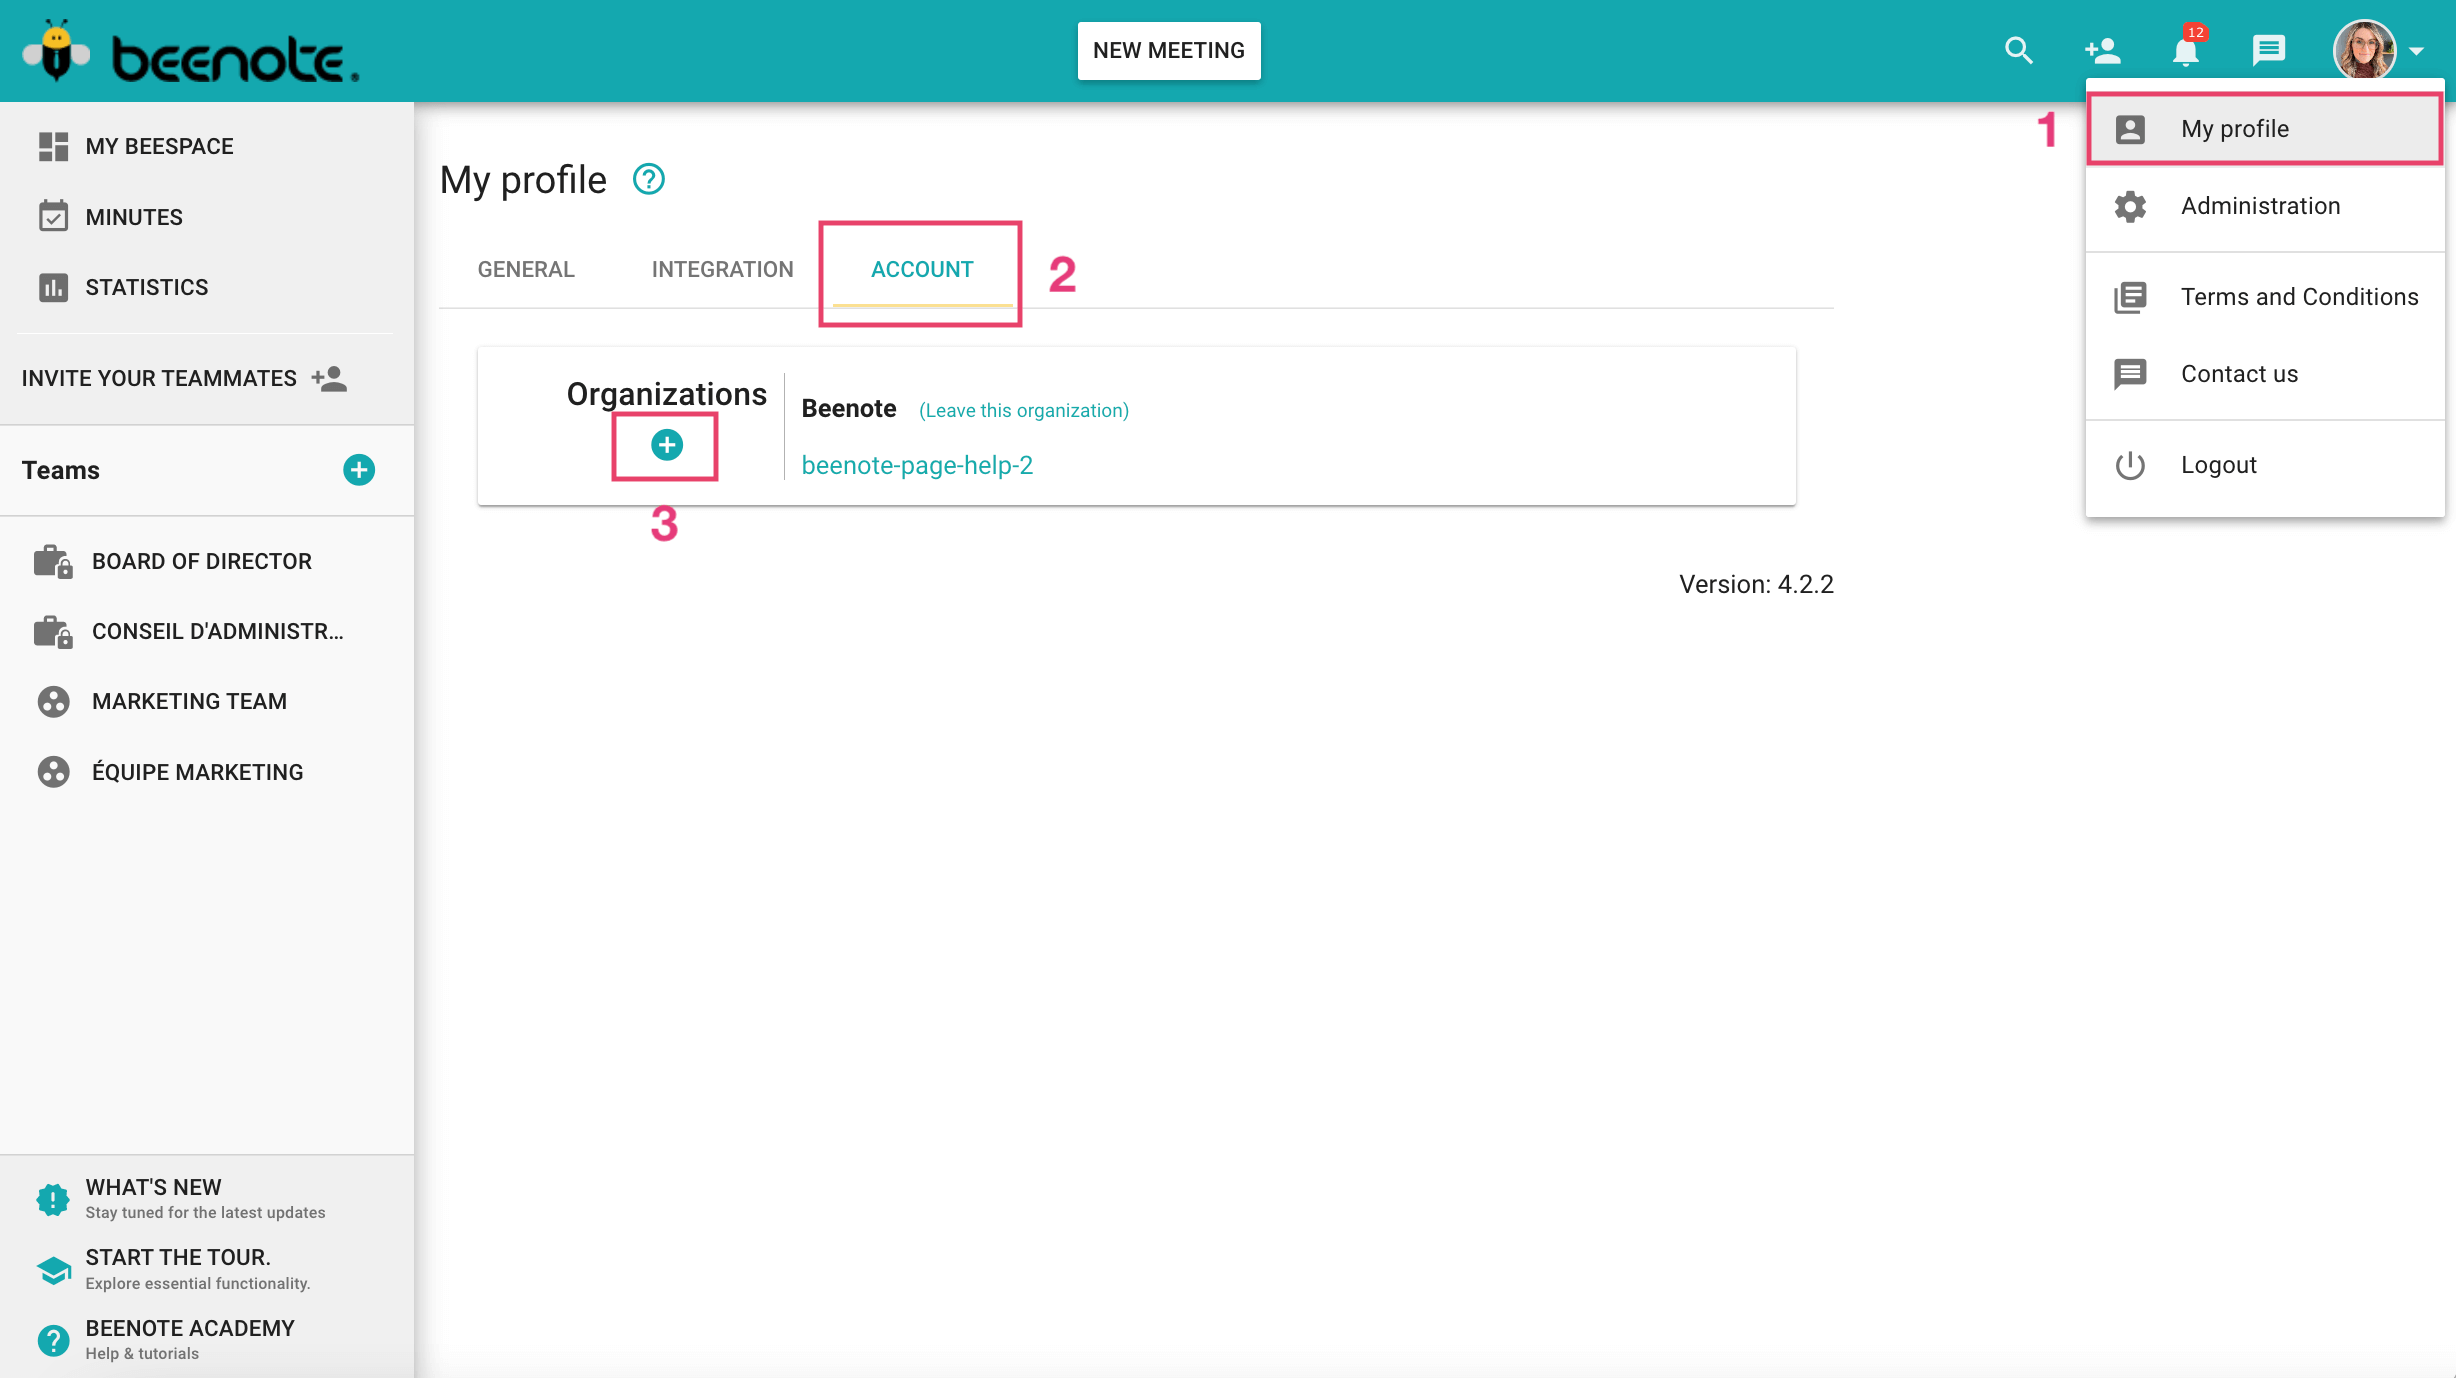Open beenote-page-help-2 link
Viewport: 2456px width, 1378px height.
point(917,465)
